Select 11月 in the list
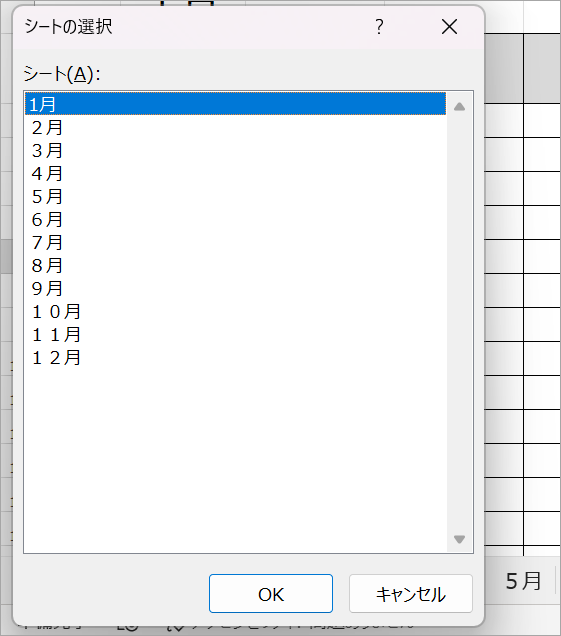The width and height of the screenshot is (561, 636). [235, 334]
